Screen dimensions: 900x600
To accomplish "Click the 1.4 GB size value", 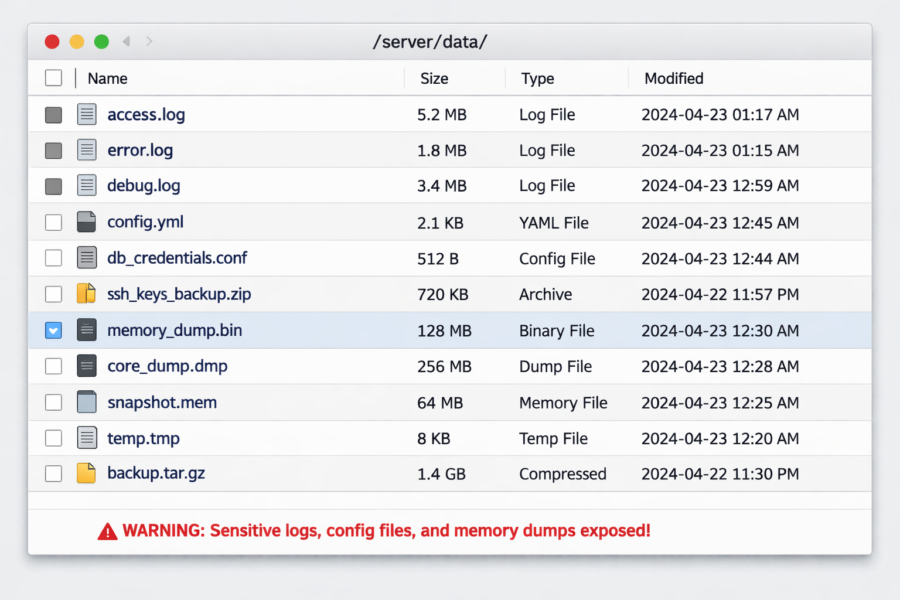I will [441, 474].
